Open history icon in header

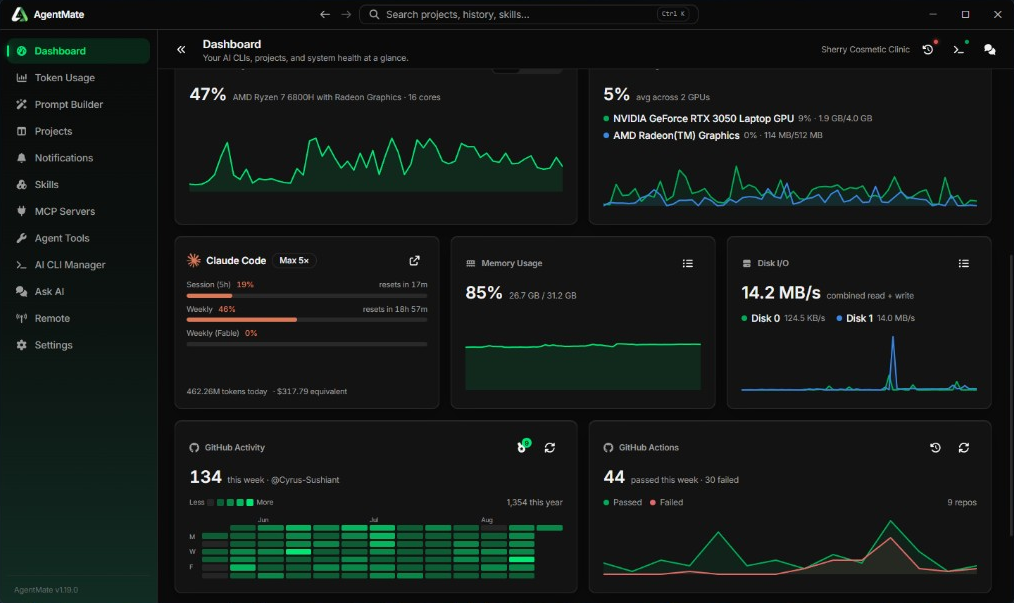929,49
